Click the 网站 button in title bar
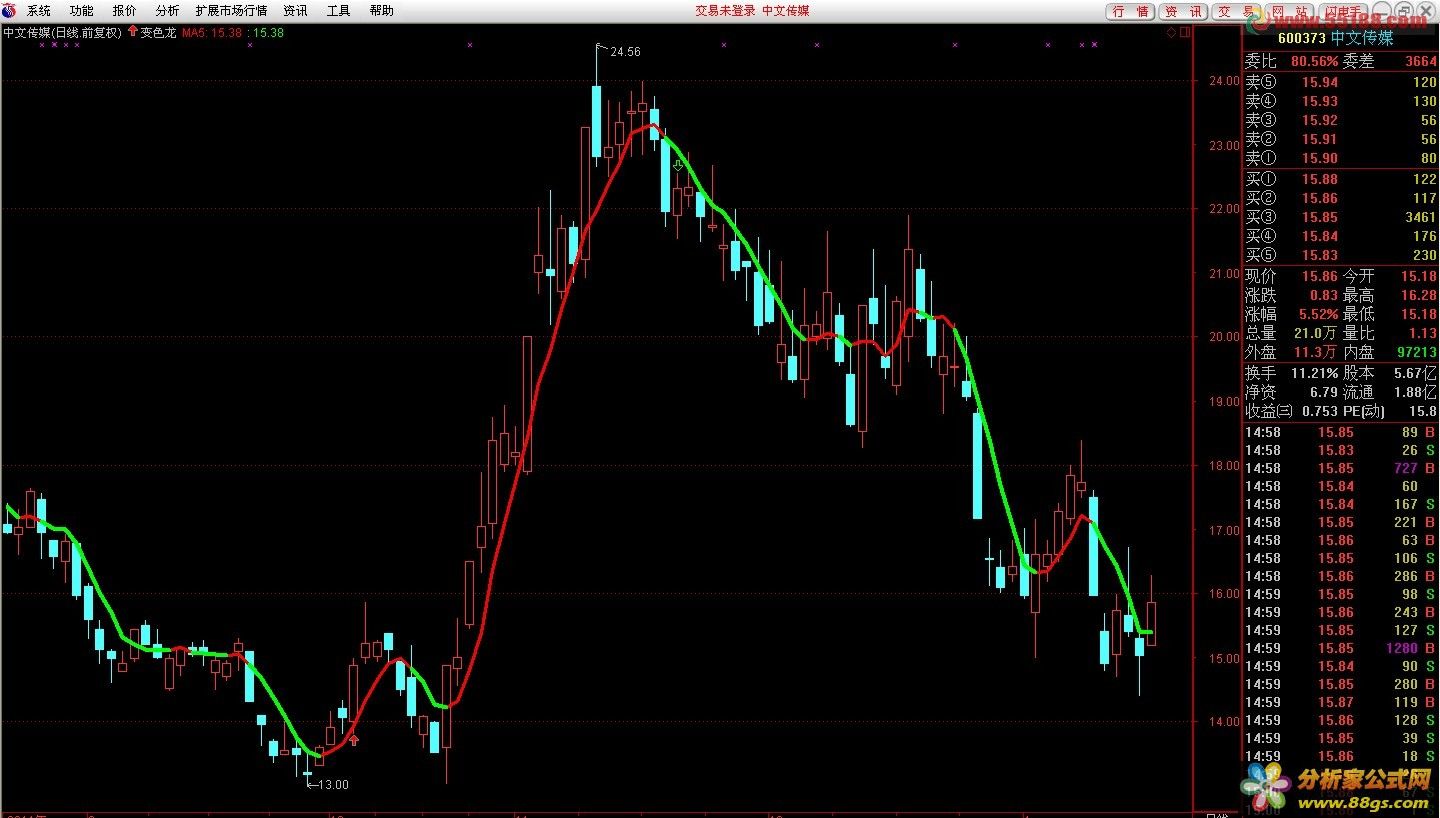Image resolution: width=1440 pixels, height=818 pixels. (x=1290, y=11)
